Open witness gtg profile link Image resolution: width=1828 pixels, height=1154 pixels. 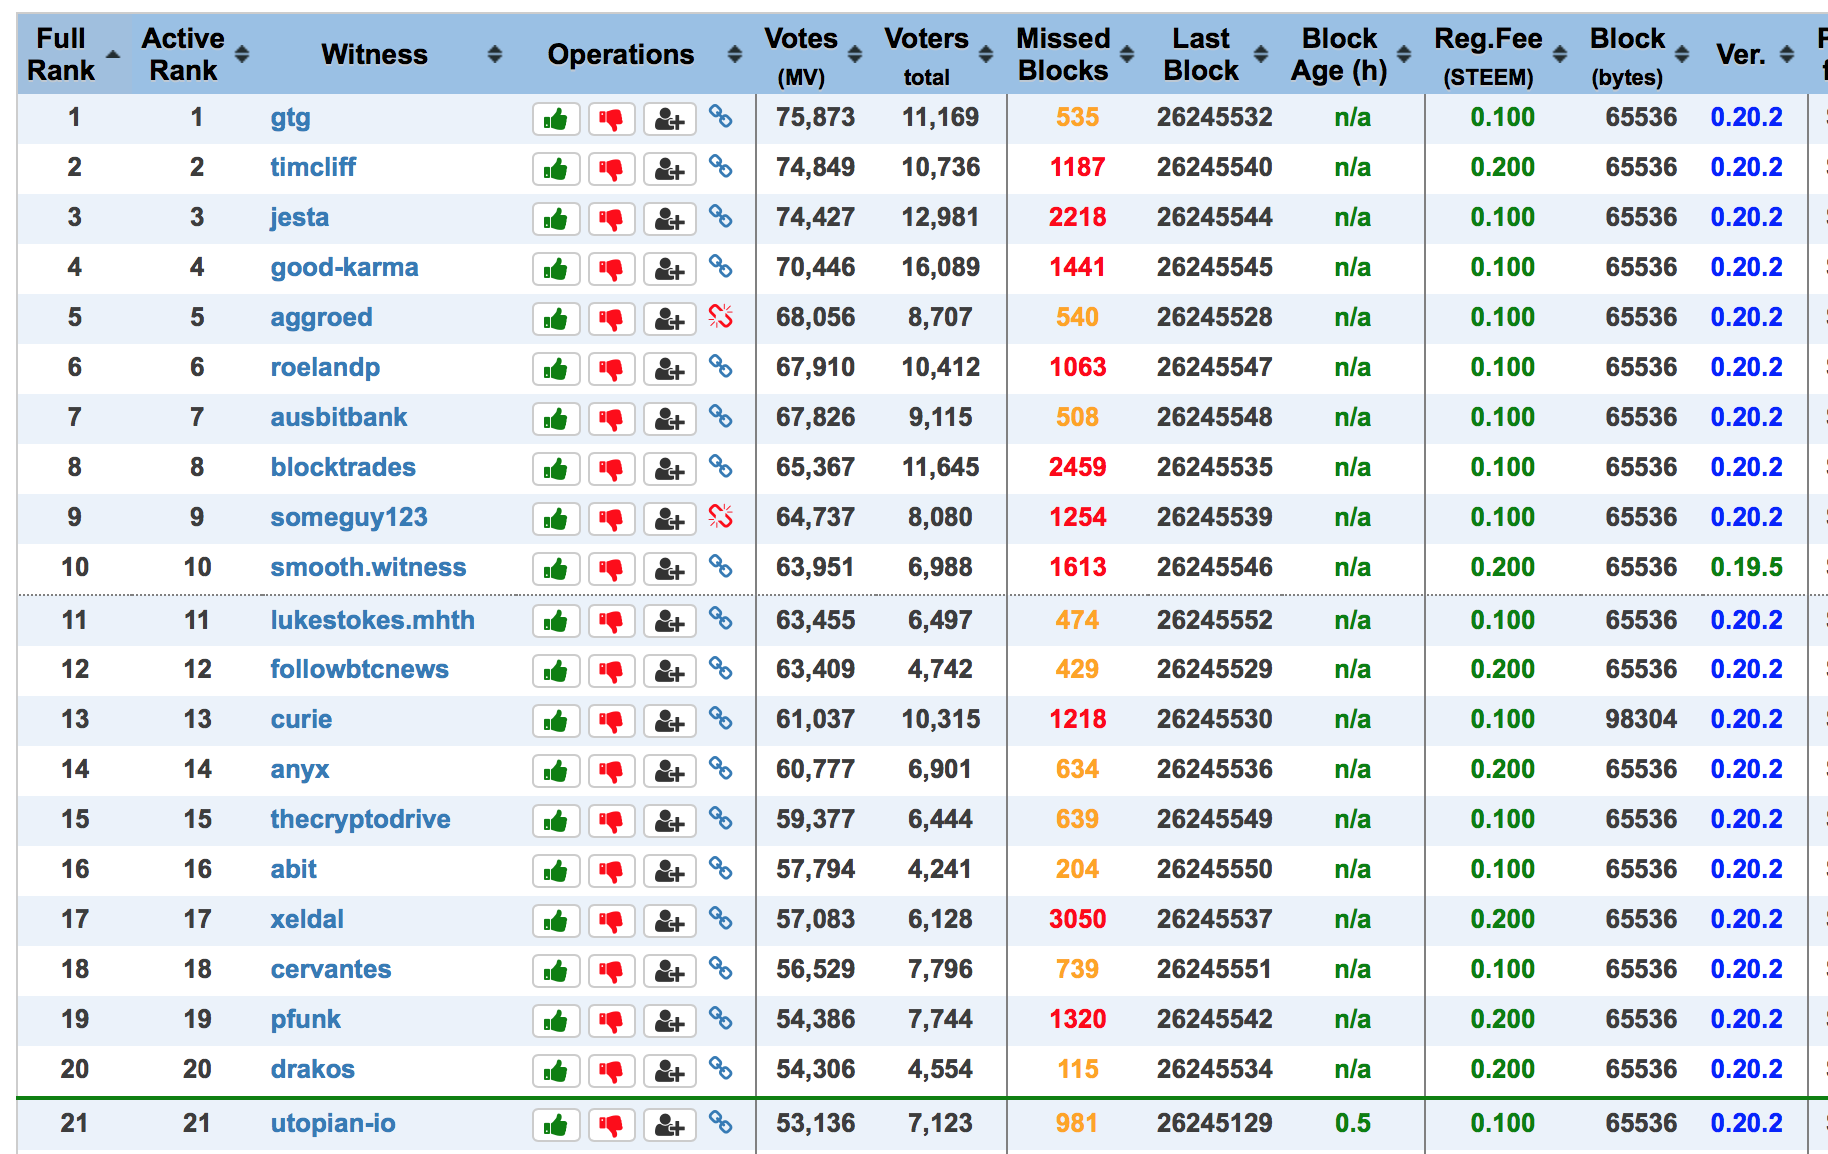[290, 118]
